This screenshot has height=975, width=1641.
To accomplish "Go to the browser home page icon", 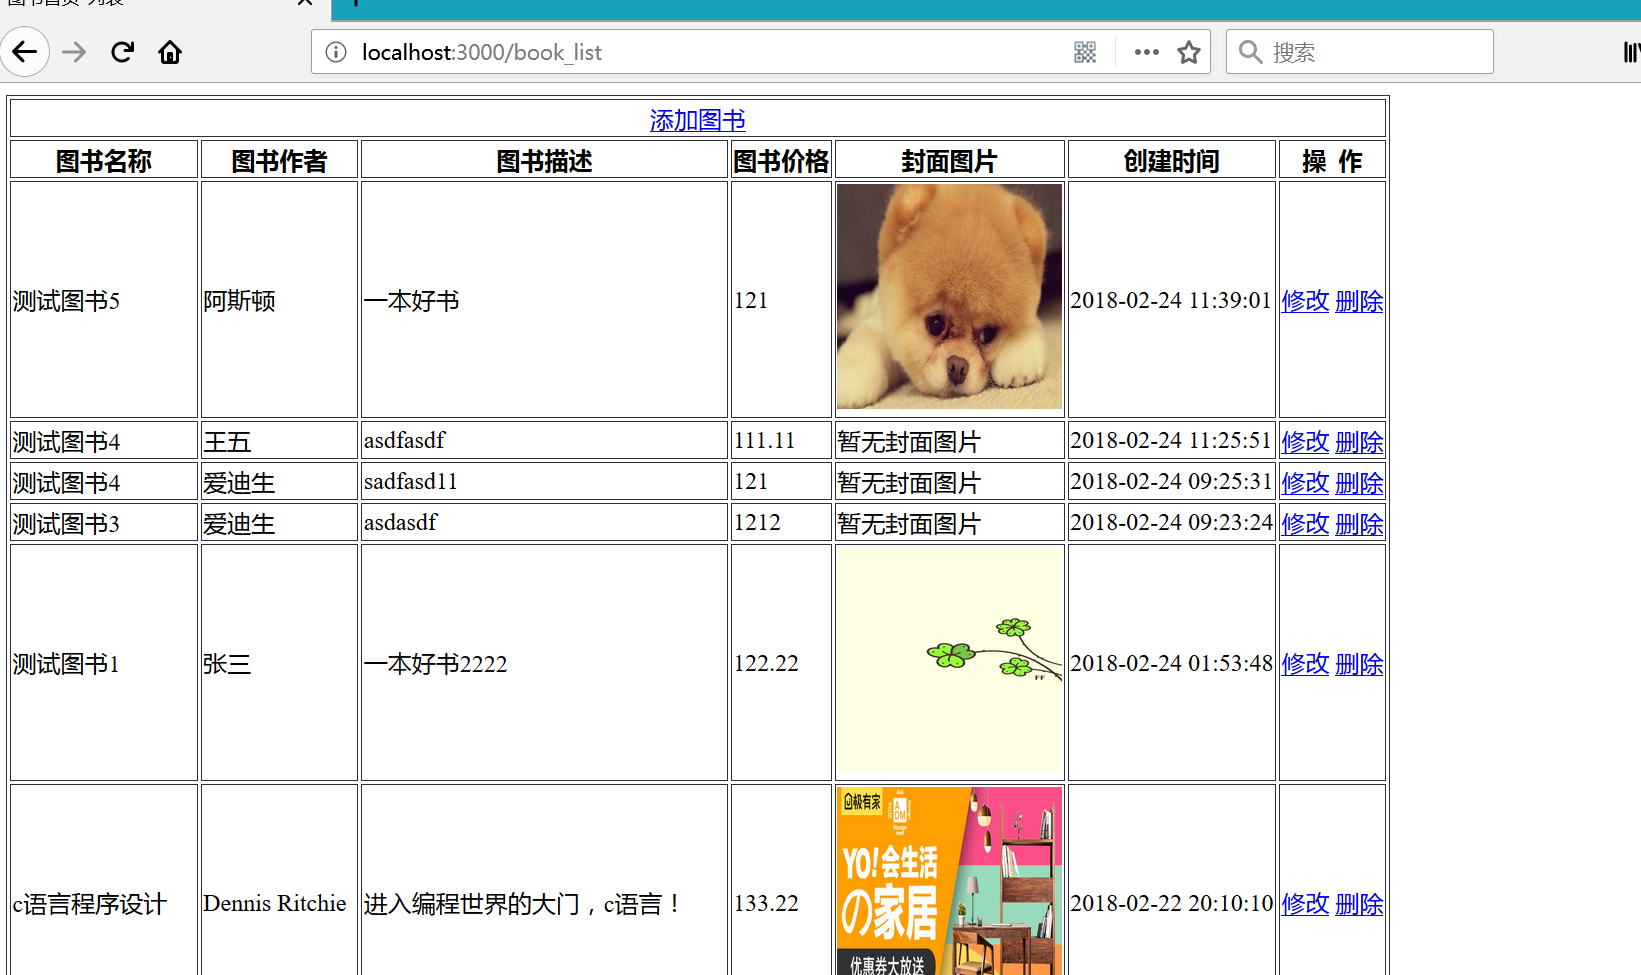I will click(x=170, y=52).
